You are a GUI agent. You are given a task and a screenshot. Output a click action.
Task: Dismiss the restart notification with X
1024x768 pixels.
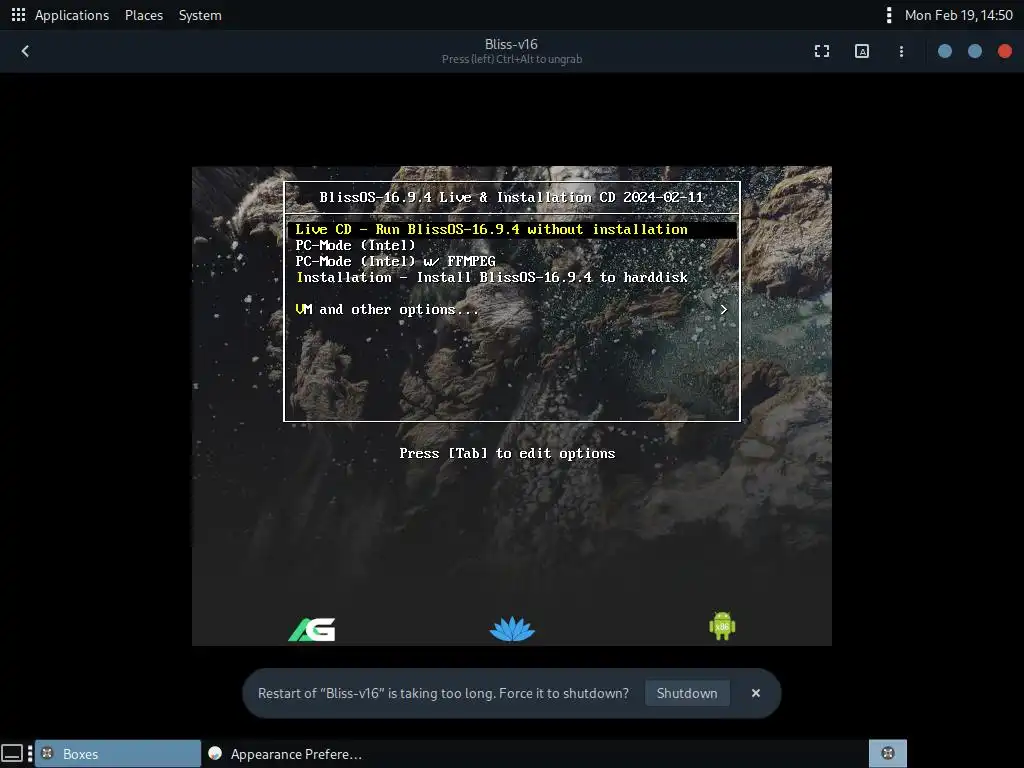pyautogui.click(x=756, y=693)
